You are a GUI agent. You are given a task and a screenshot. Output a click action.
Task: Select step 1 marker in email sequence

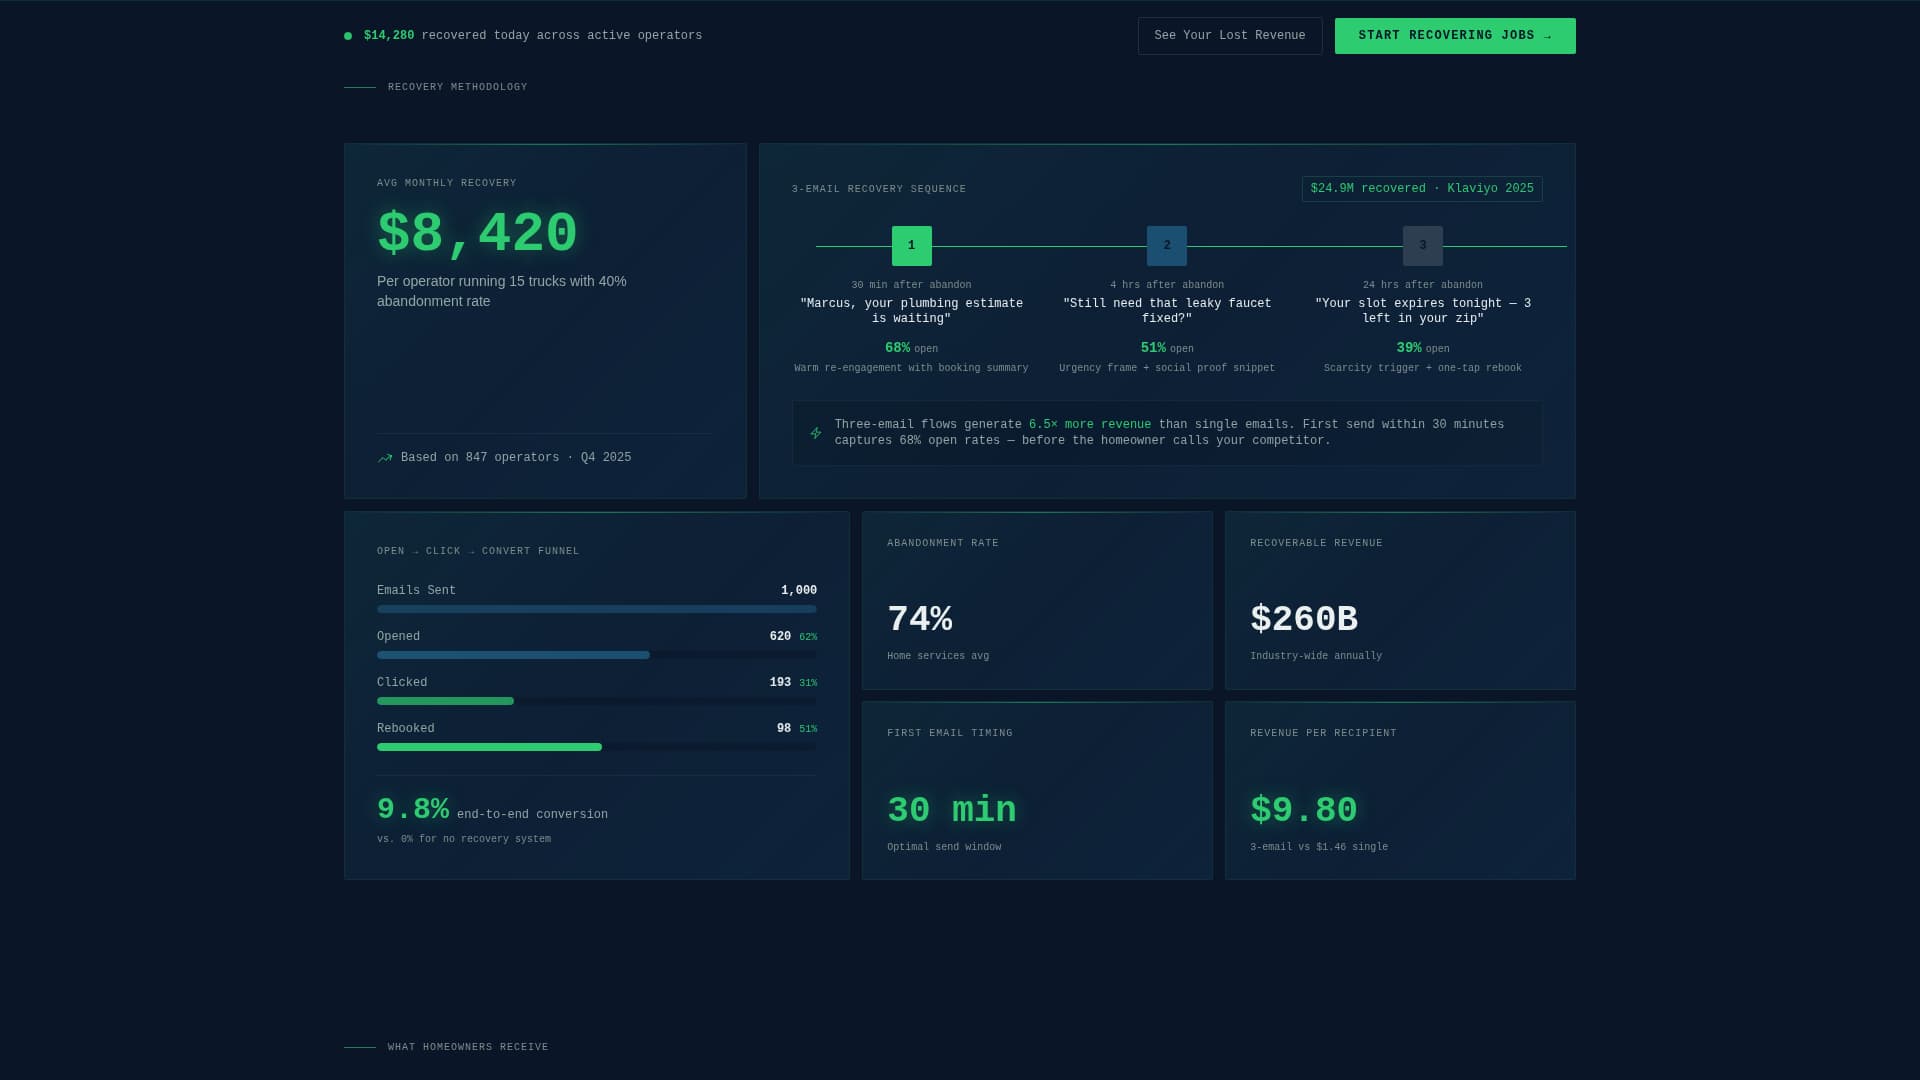pyautogui.click(x=911, y=246)
